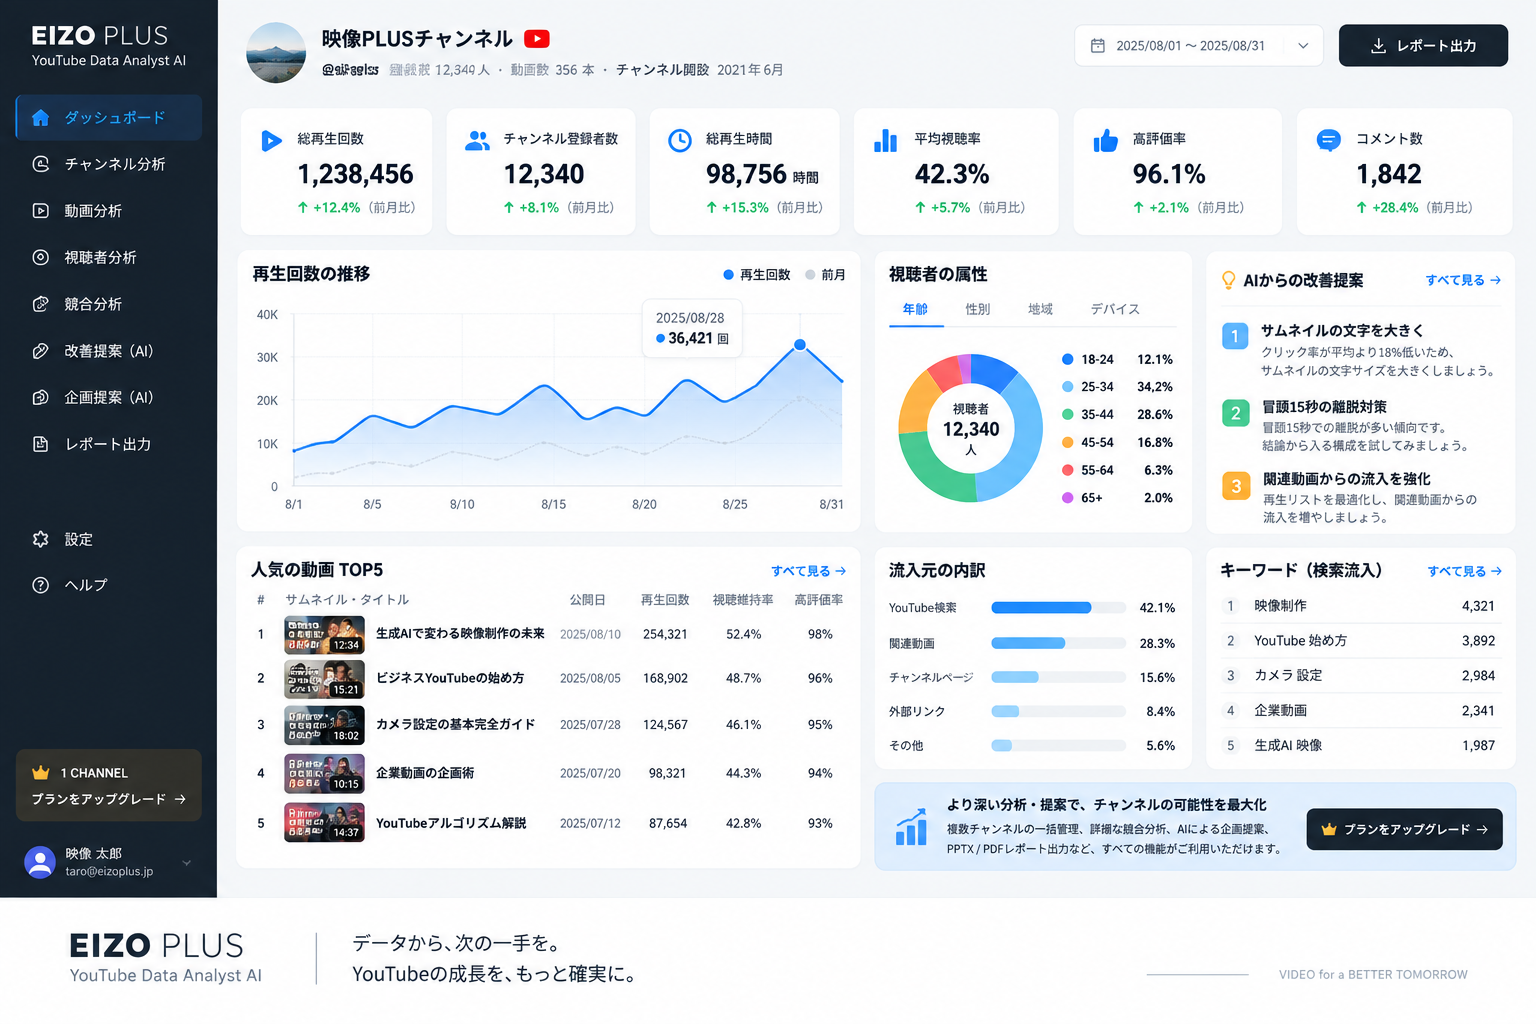Open suggestion サムネイルの文字を大きく
The width and height of the screenshot is (1536, 1024).
click(1361, 350)
